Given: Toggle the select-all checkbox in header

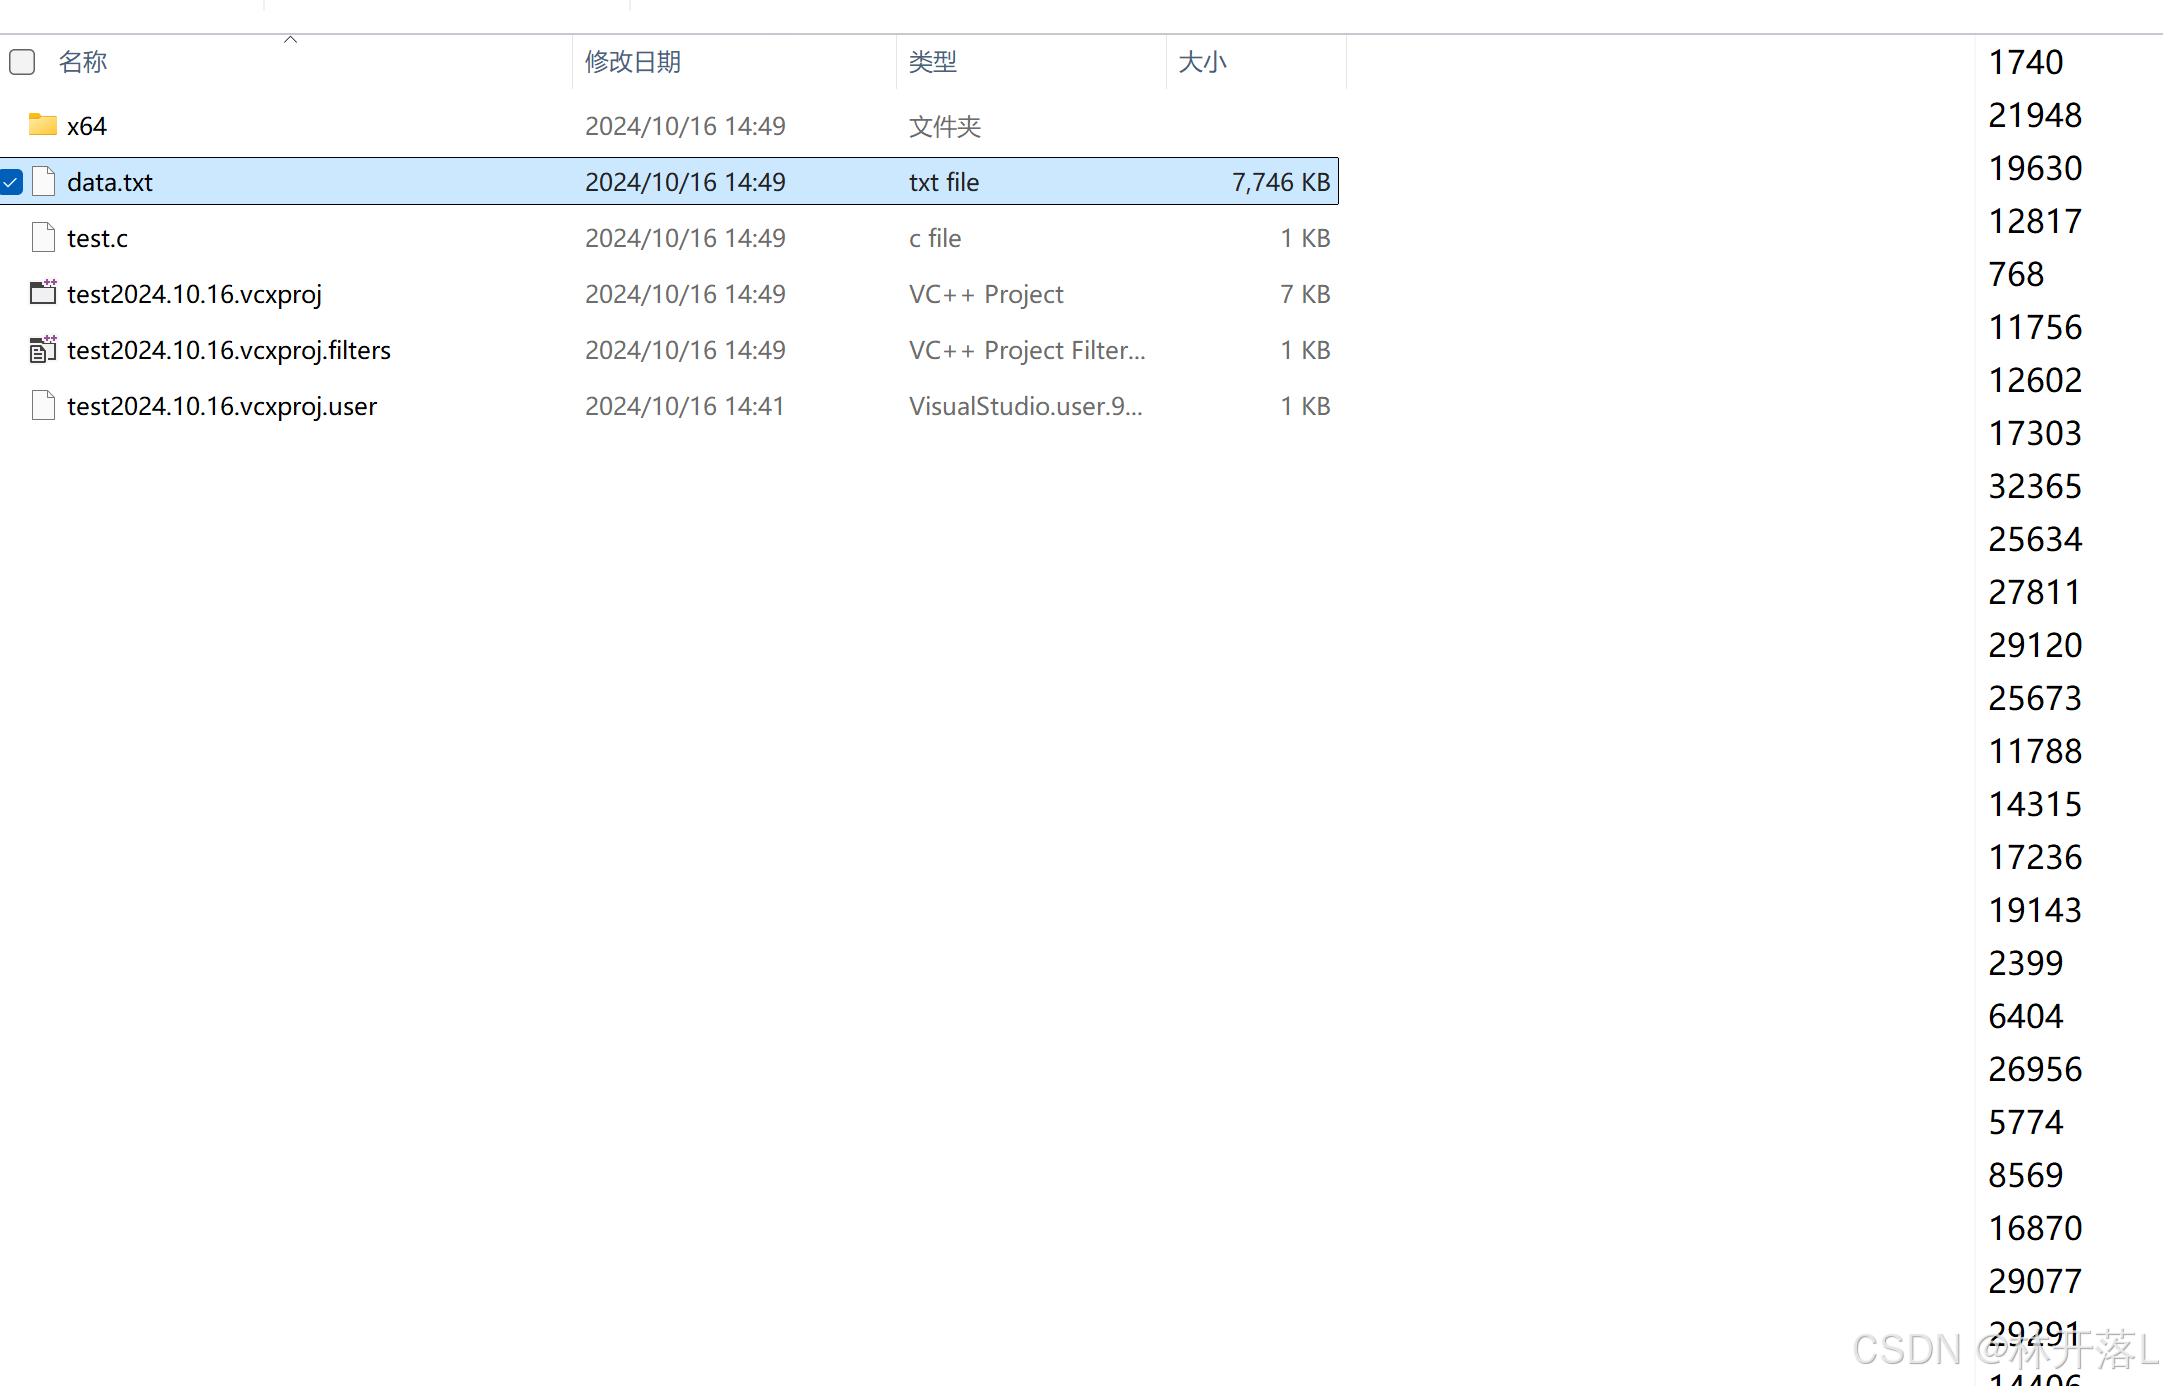Looking at the screenshot, I should [x=22, y=62].
